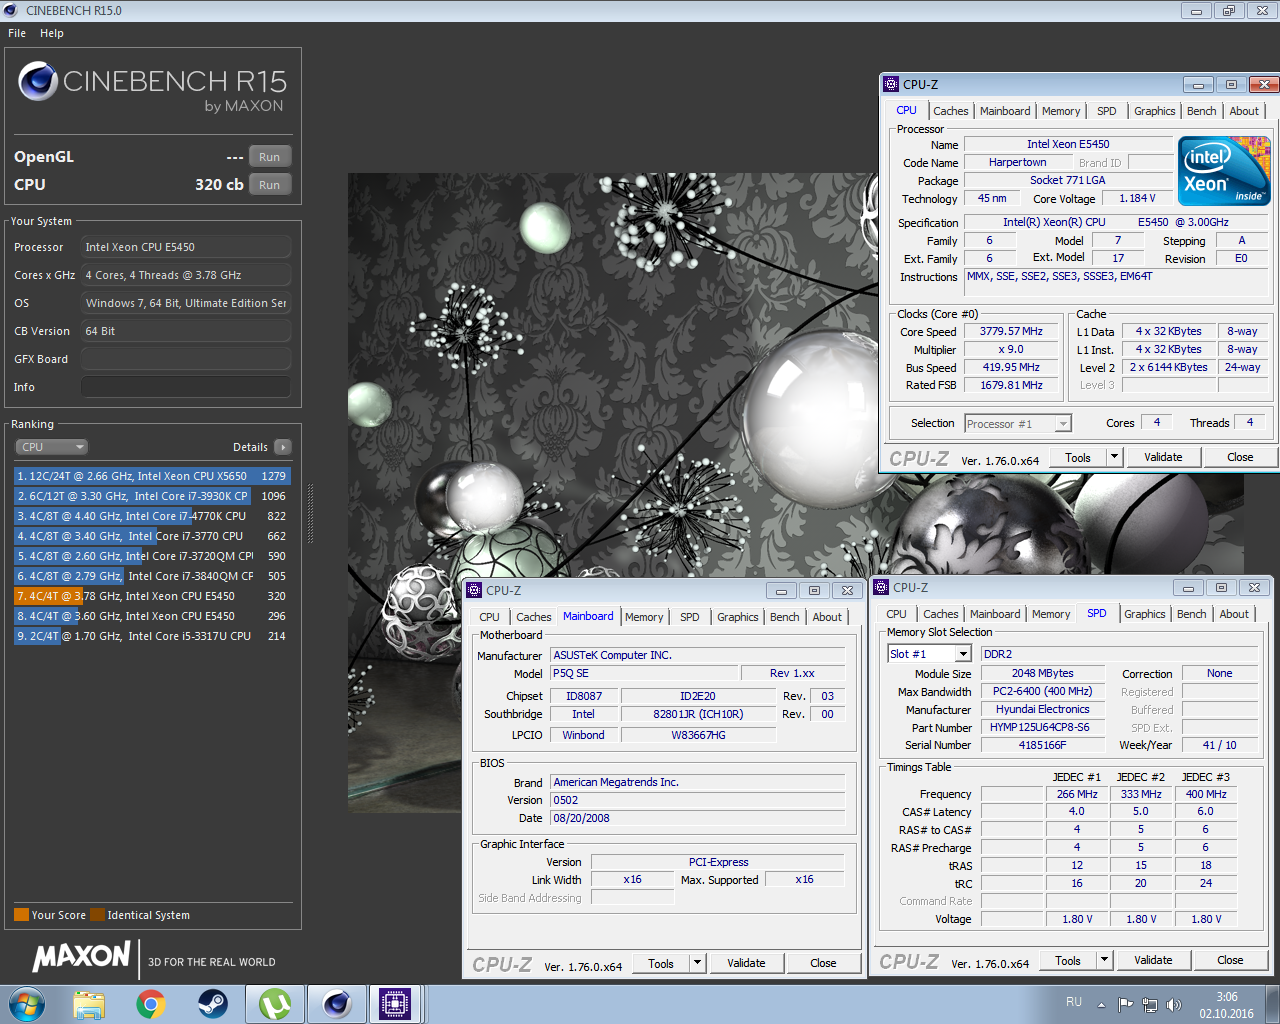Click the Show desktop strip in taskbar
This screenshot has width=1280, height=1024.
point(1273,1004)
